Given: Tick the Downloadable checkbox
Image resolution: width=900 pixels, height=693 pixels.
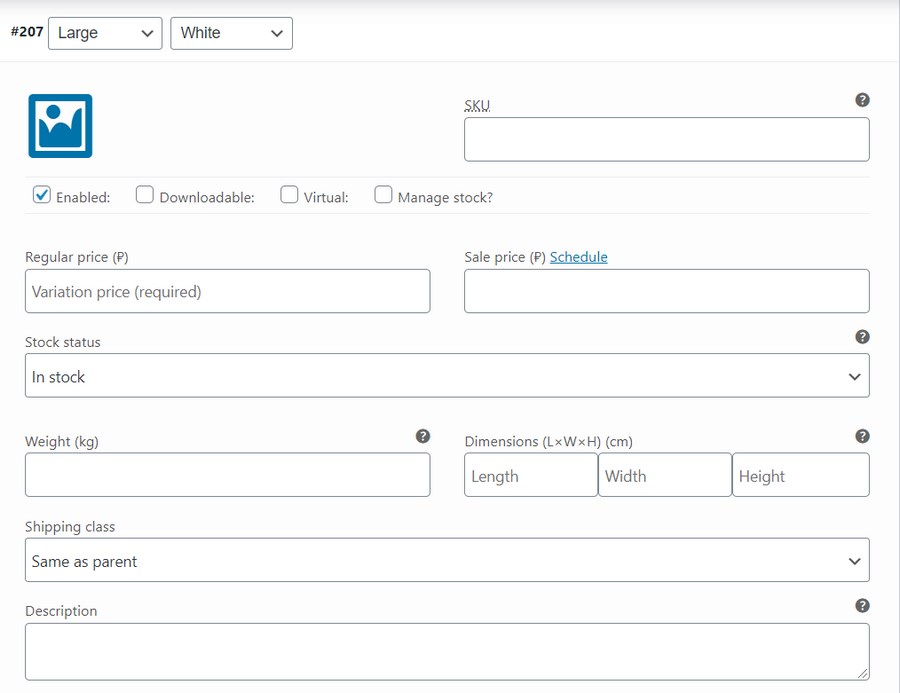Looking at the screenshot, I should (145, 195).
